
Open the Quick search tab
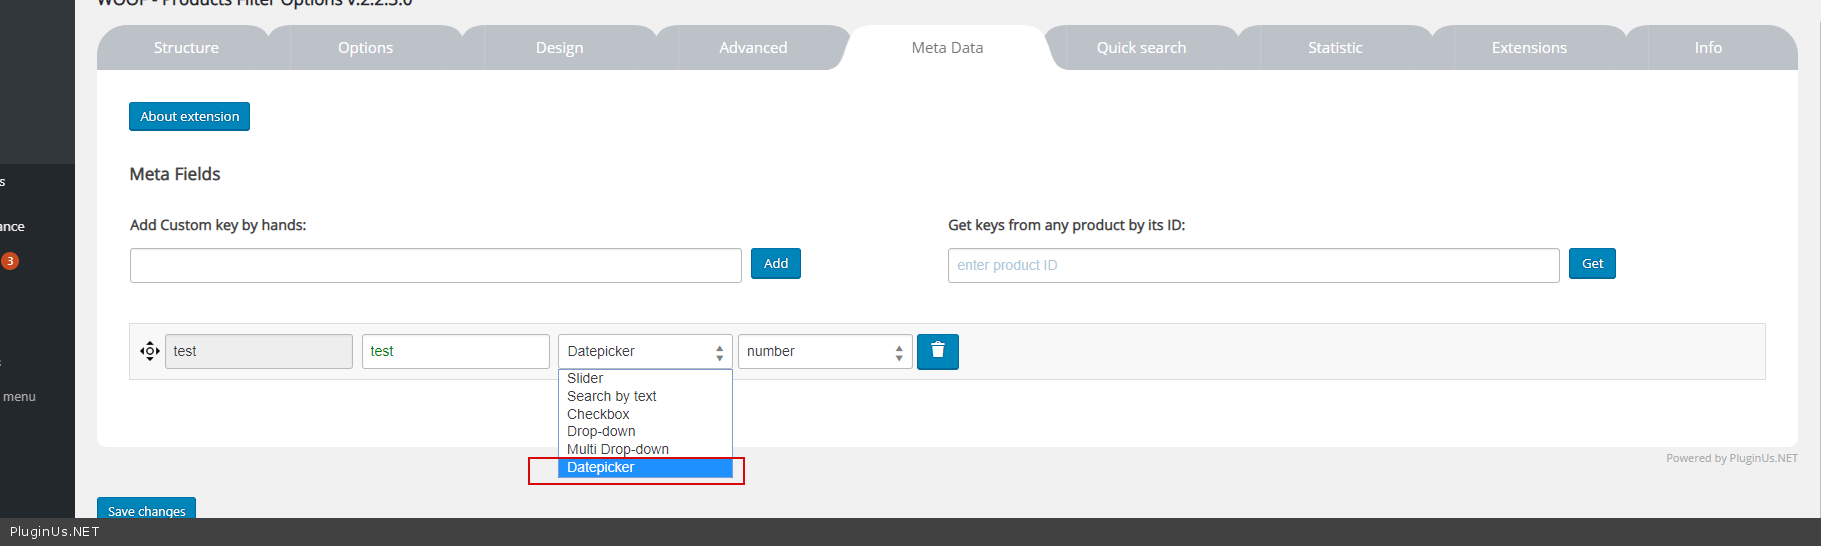coord(1141,48)
